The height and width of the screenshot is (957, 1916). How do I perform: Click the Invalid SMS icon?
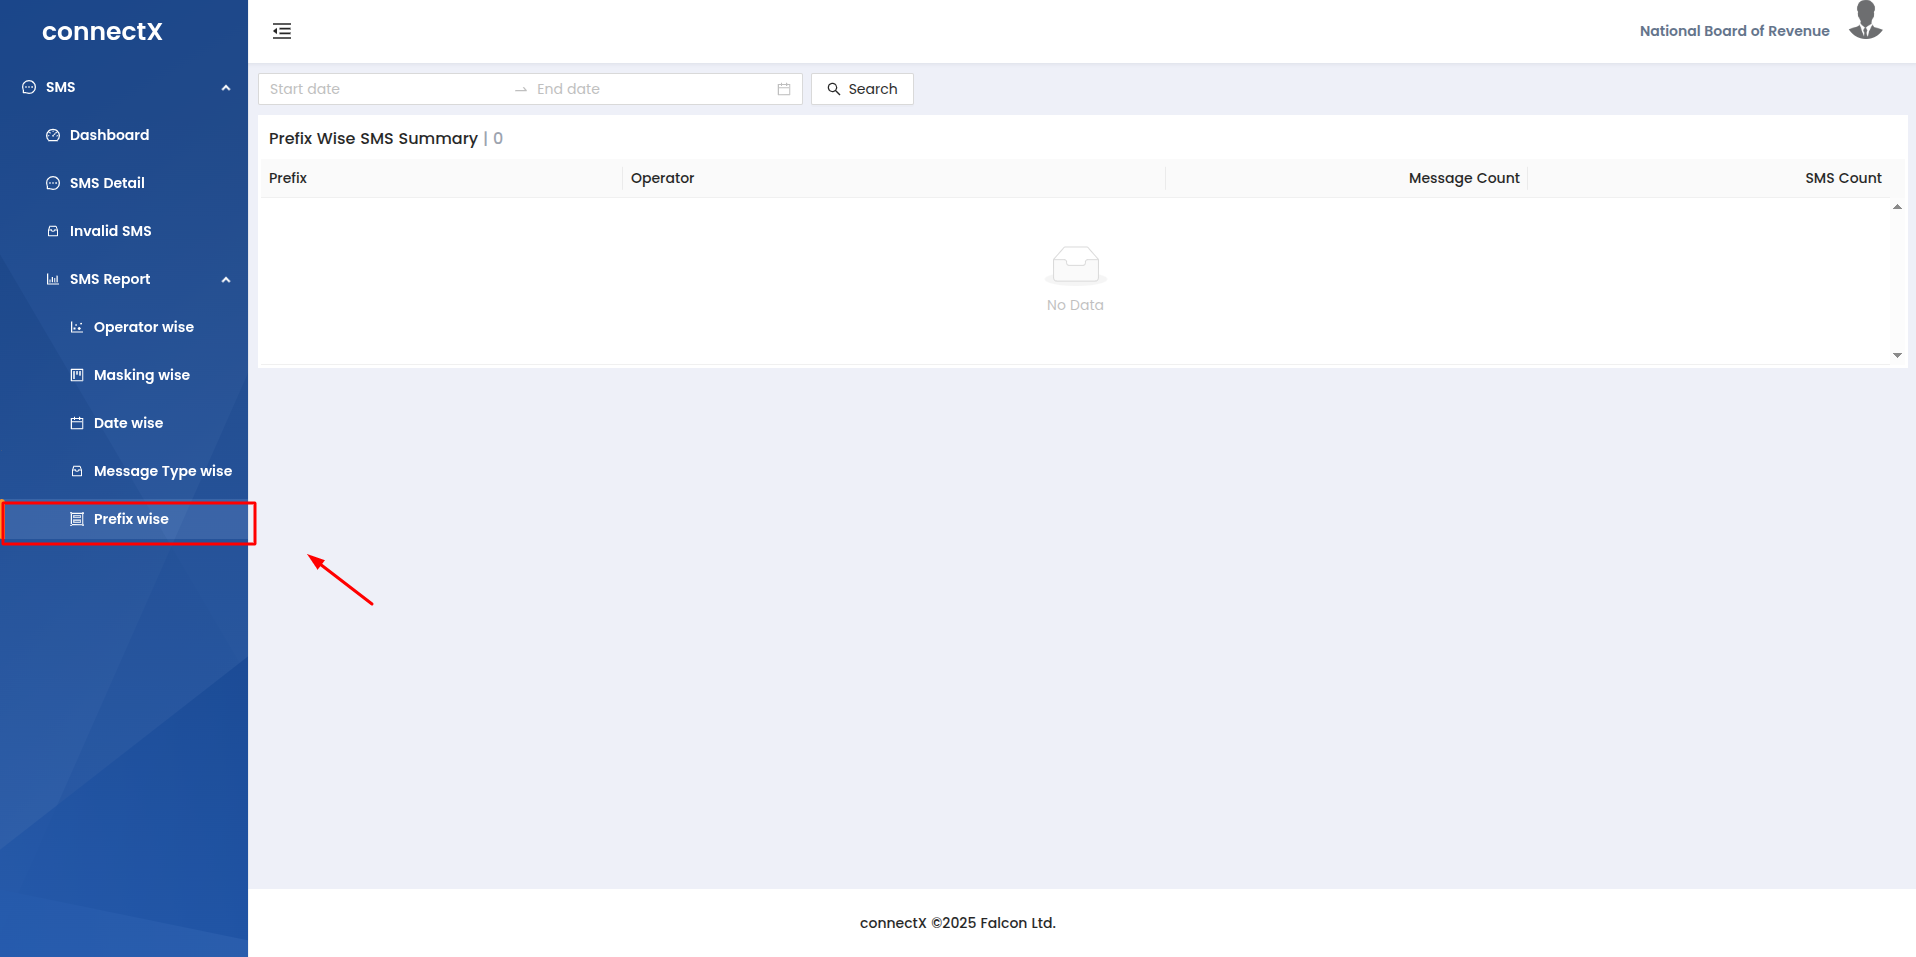[53, 231]
